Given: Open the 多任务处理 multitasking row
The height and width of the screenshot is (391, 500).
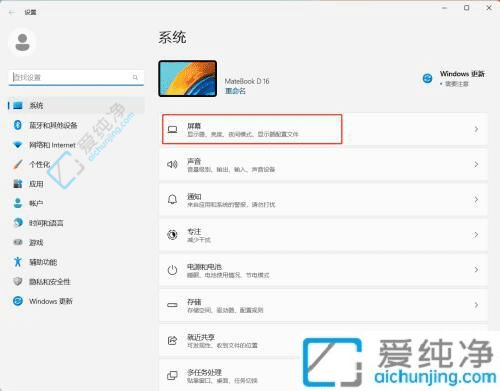Looking at the screenshot, I should click(x=323, y=375).
